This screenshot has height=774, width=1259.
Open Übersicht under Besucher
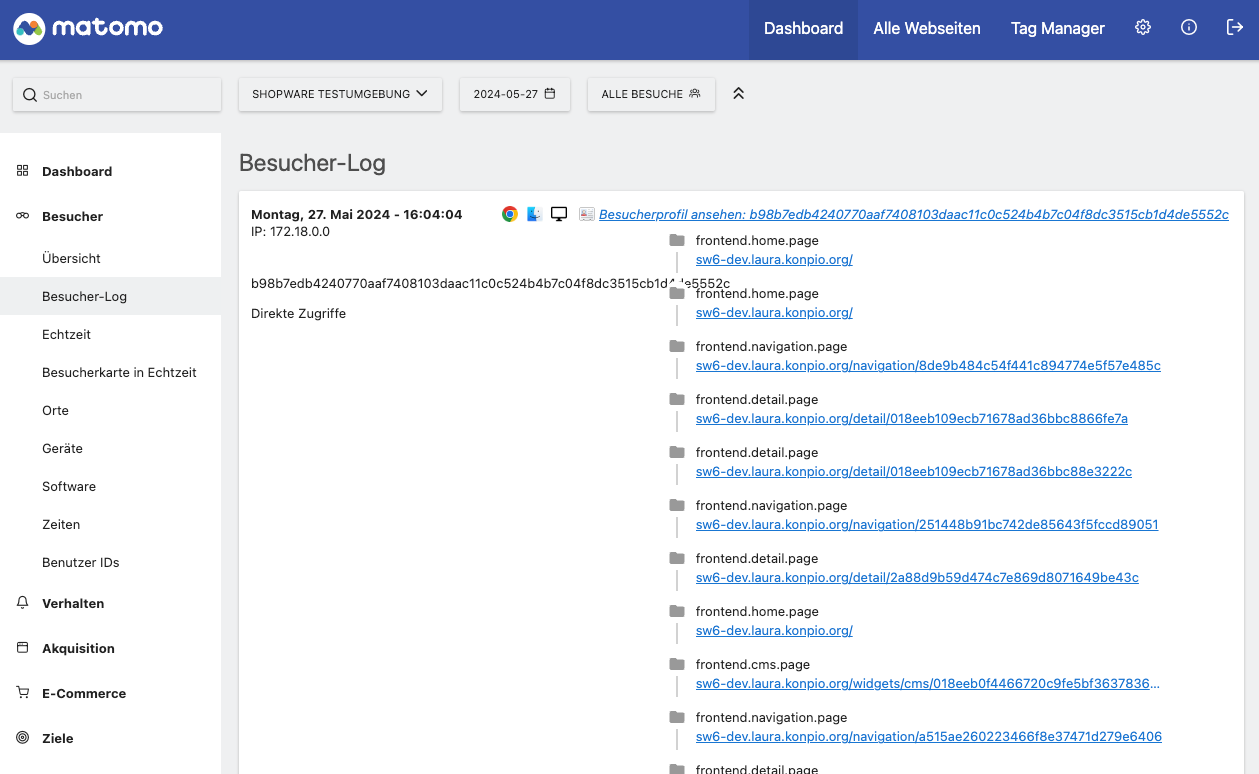[x=71, y=258]
